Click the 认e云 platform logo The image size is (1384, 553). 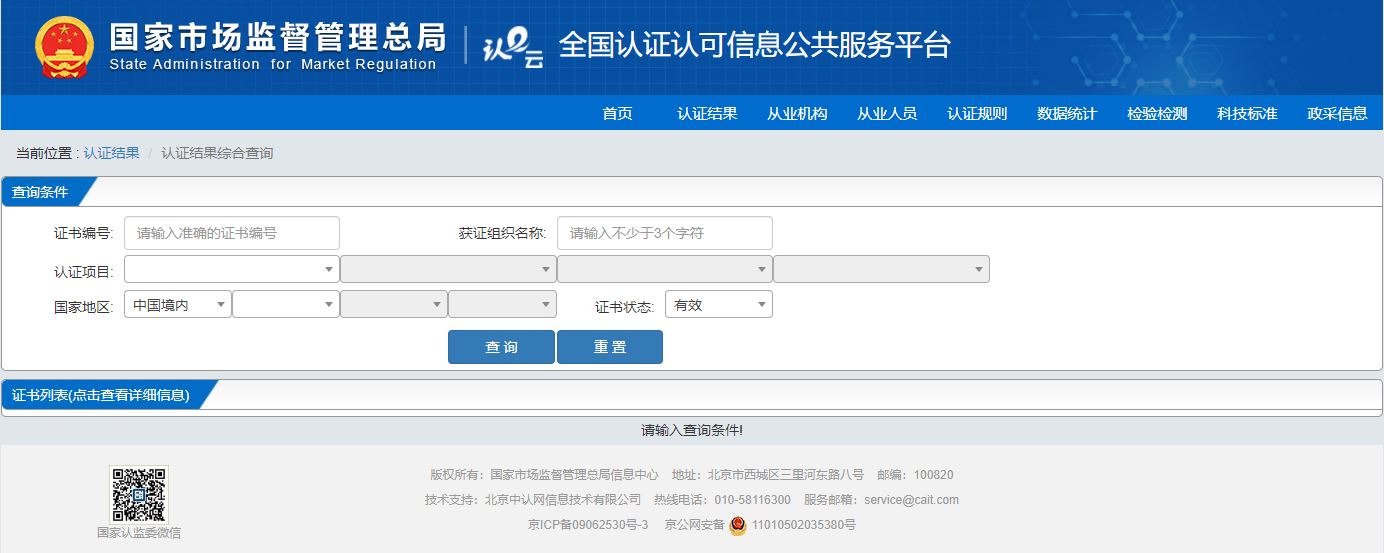pyautogui.click(x=512, y=47)
